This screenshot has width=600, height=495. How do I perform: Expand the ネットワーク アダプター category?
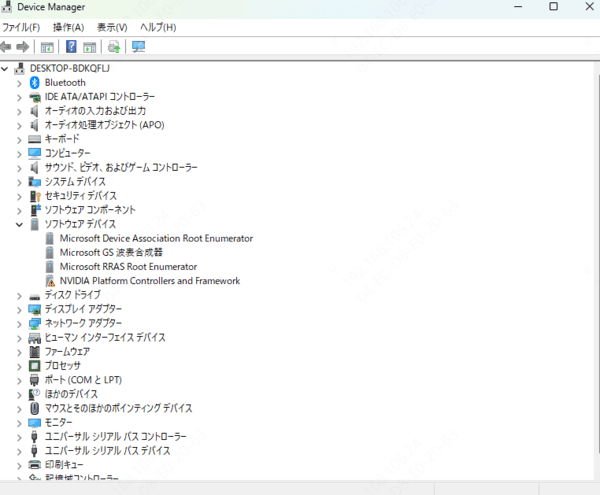point(19,323)
